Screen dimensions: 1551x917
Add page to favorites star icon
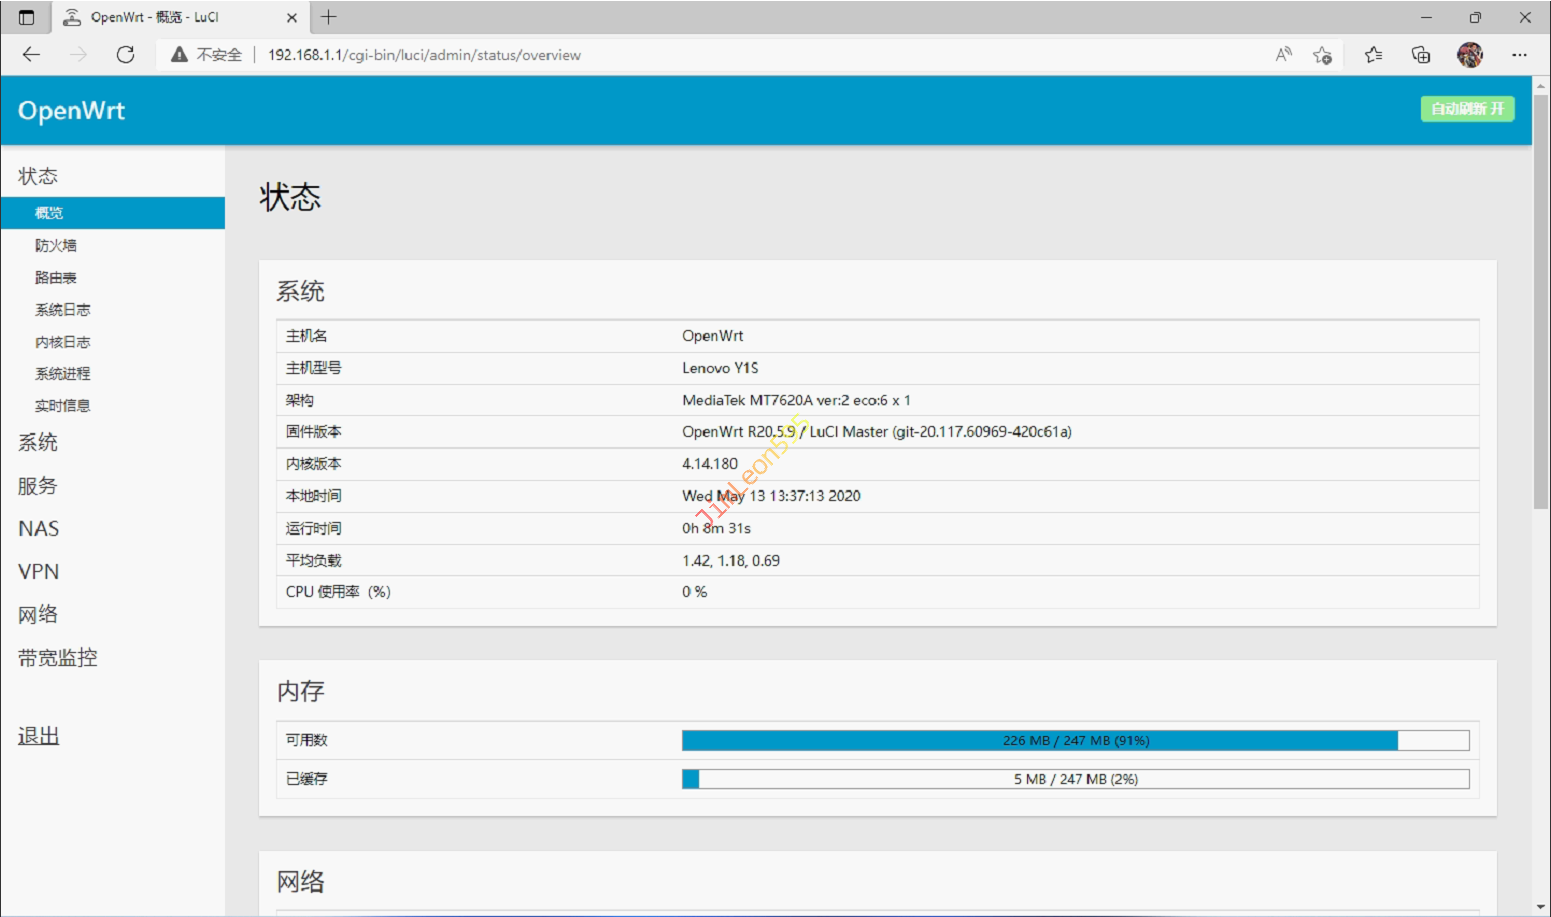(1322, 55)
